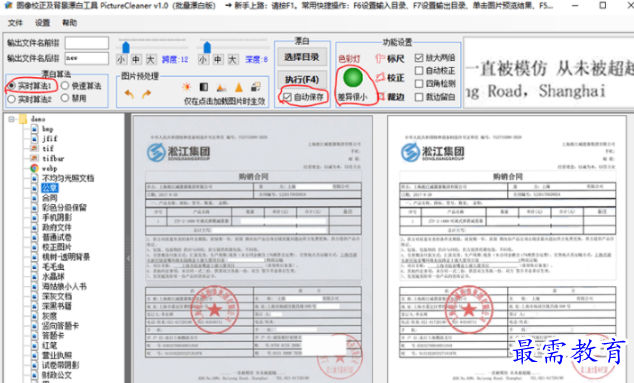Click the 选择目录 button
634x383 pixels.
[x=302, y=57]
